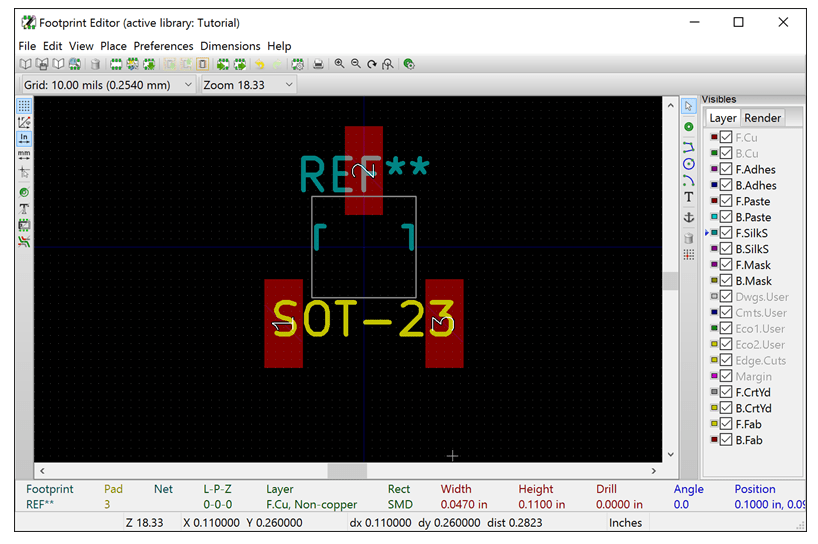Click the select active library icon
The height and width of the screenshot is (544, 818).
pos(26,64)
